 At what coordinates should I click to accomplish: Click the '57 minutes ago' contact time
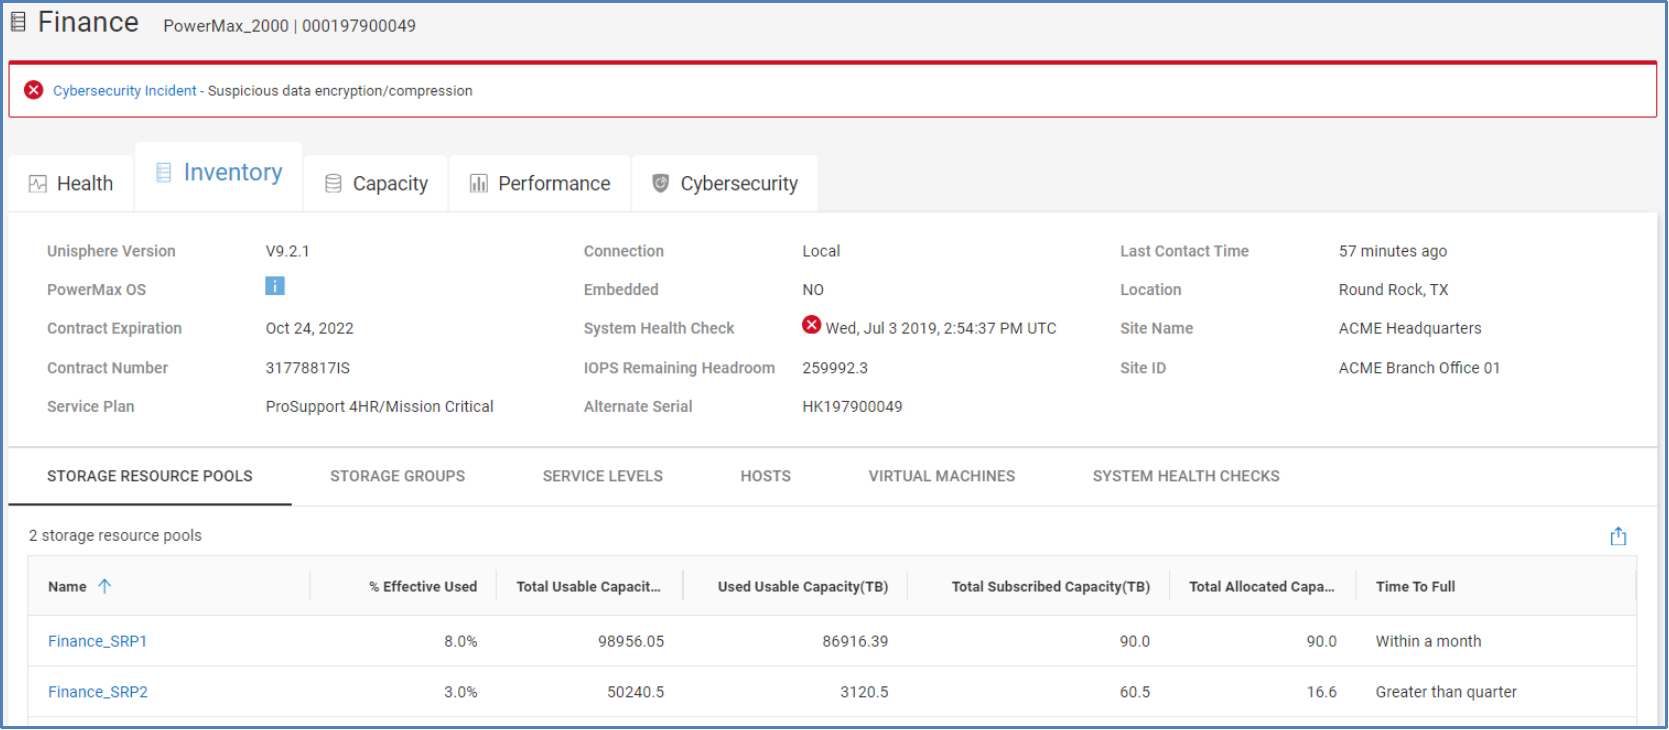pyautogui.click(x=1393, y=251)
